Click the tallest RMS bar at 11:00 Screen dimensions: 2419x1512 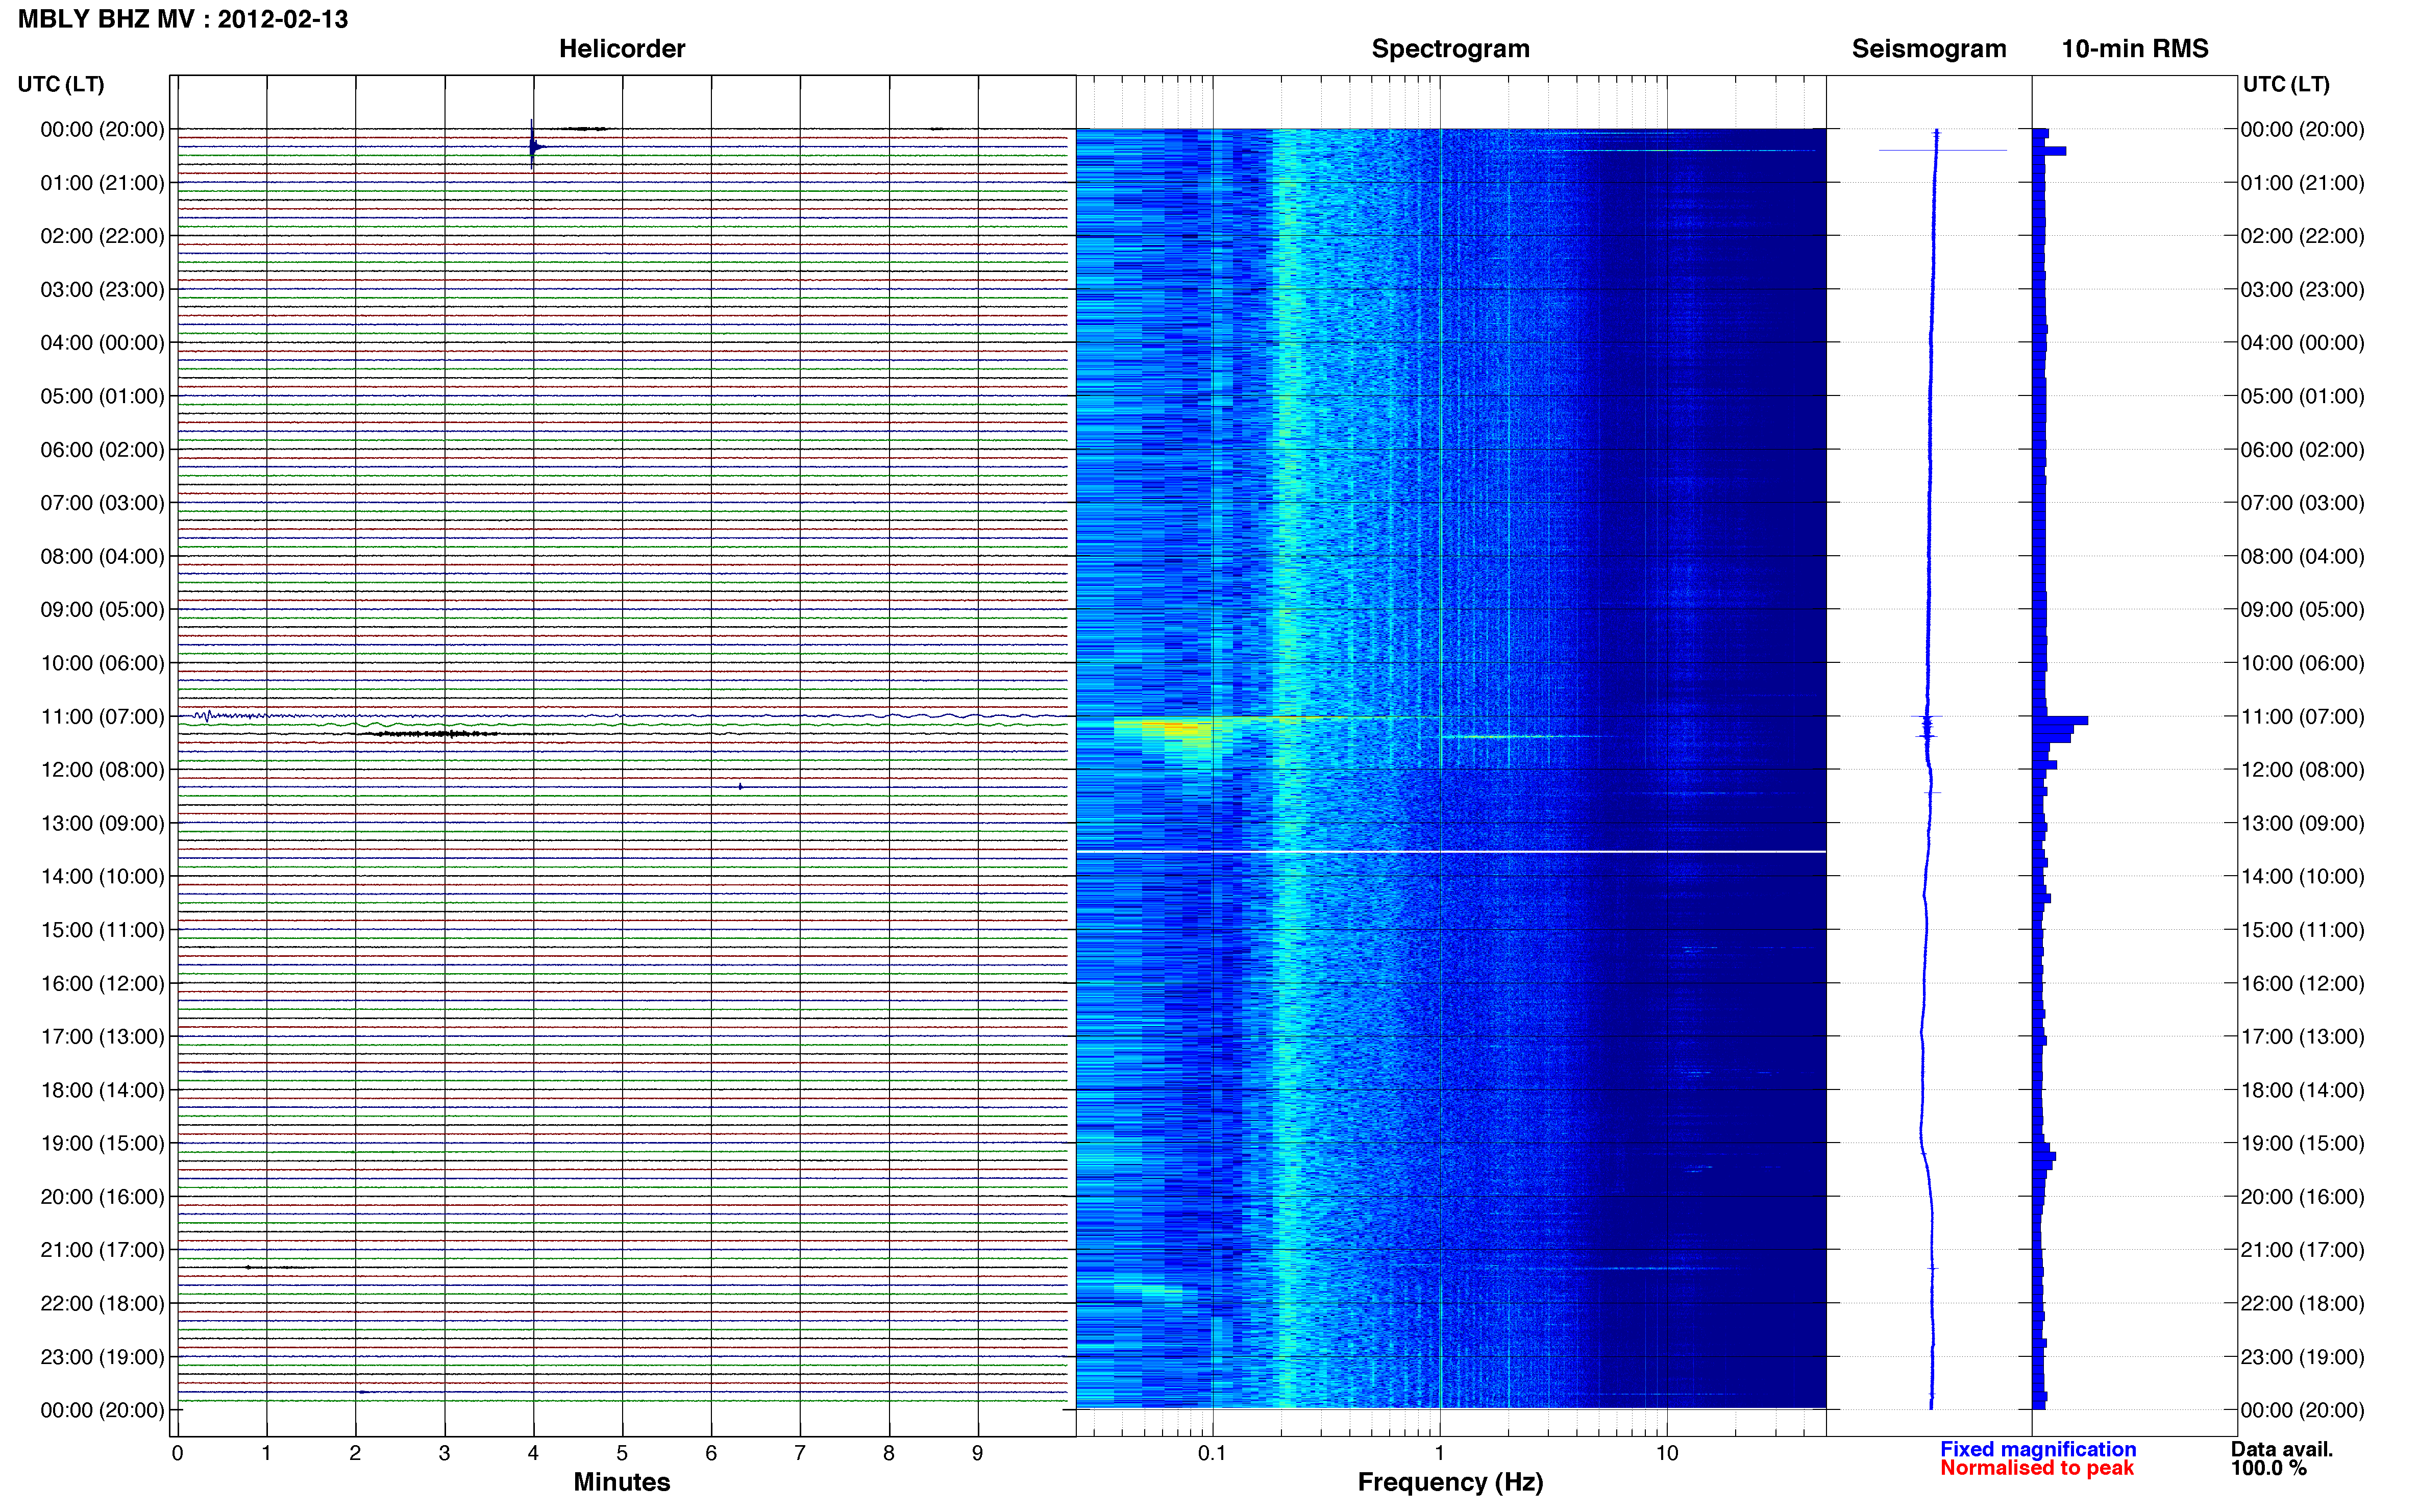click(x=2060, y=720)
